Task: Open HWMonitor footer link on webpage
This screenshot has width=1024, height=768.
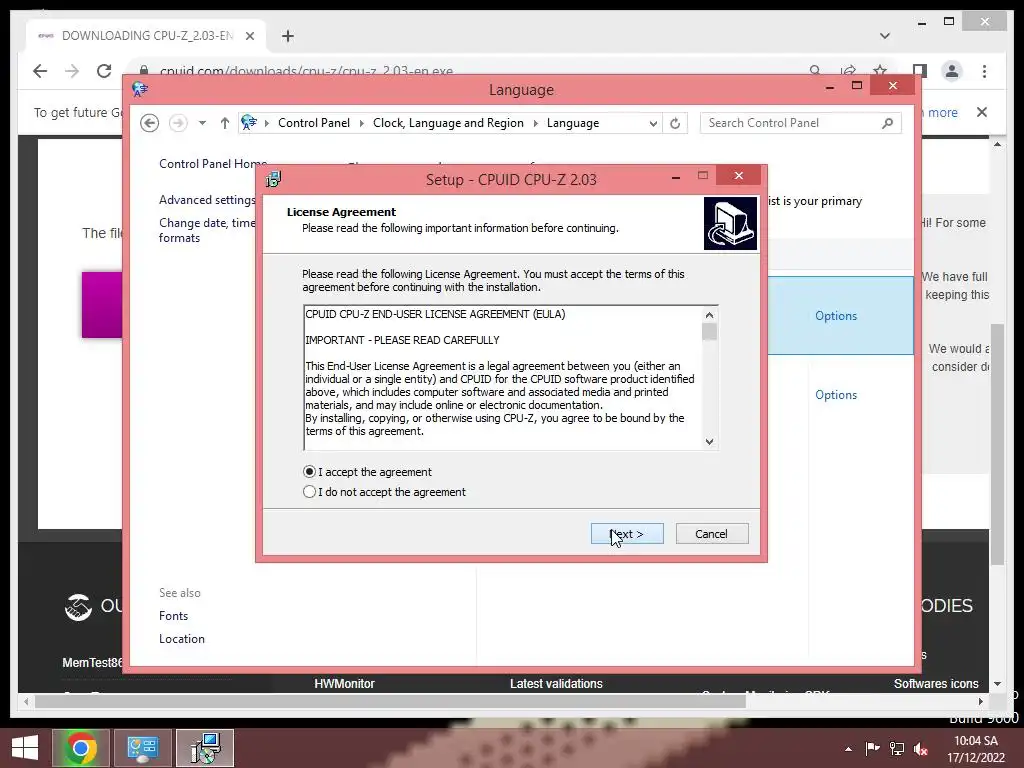Action: [344, 684]
